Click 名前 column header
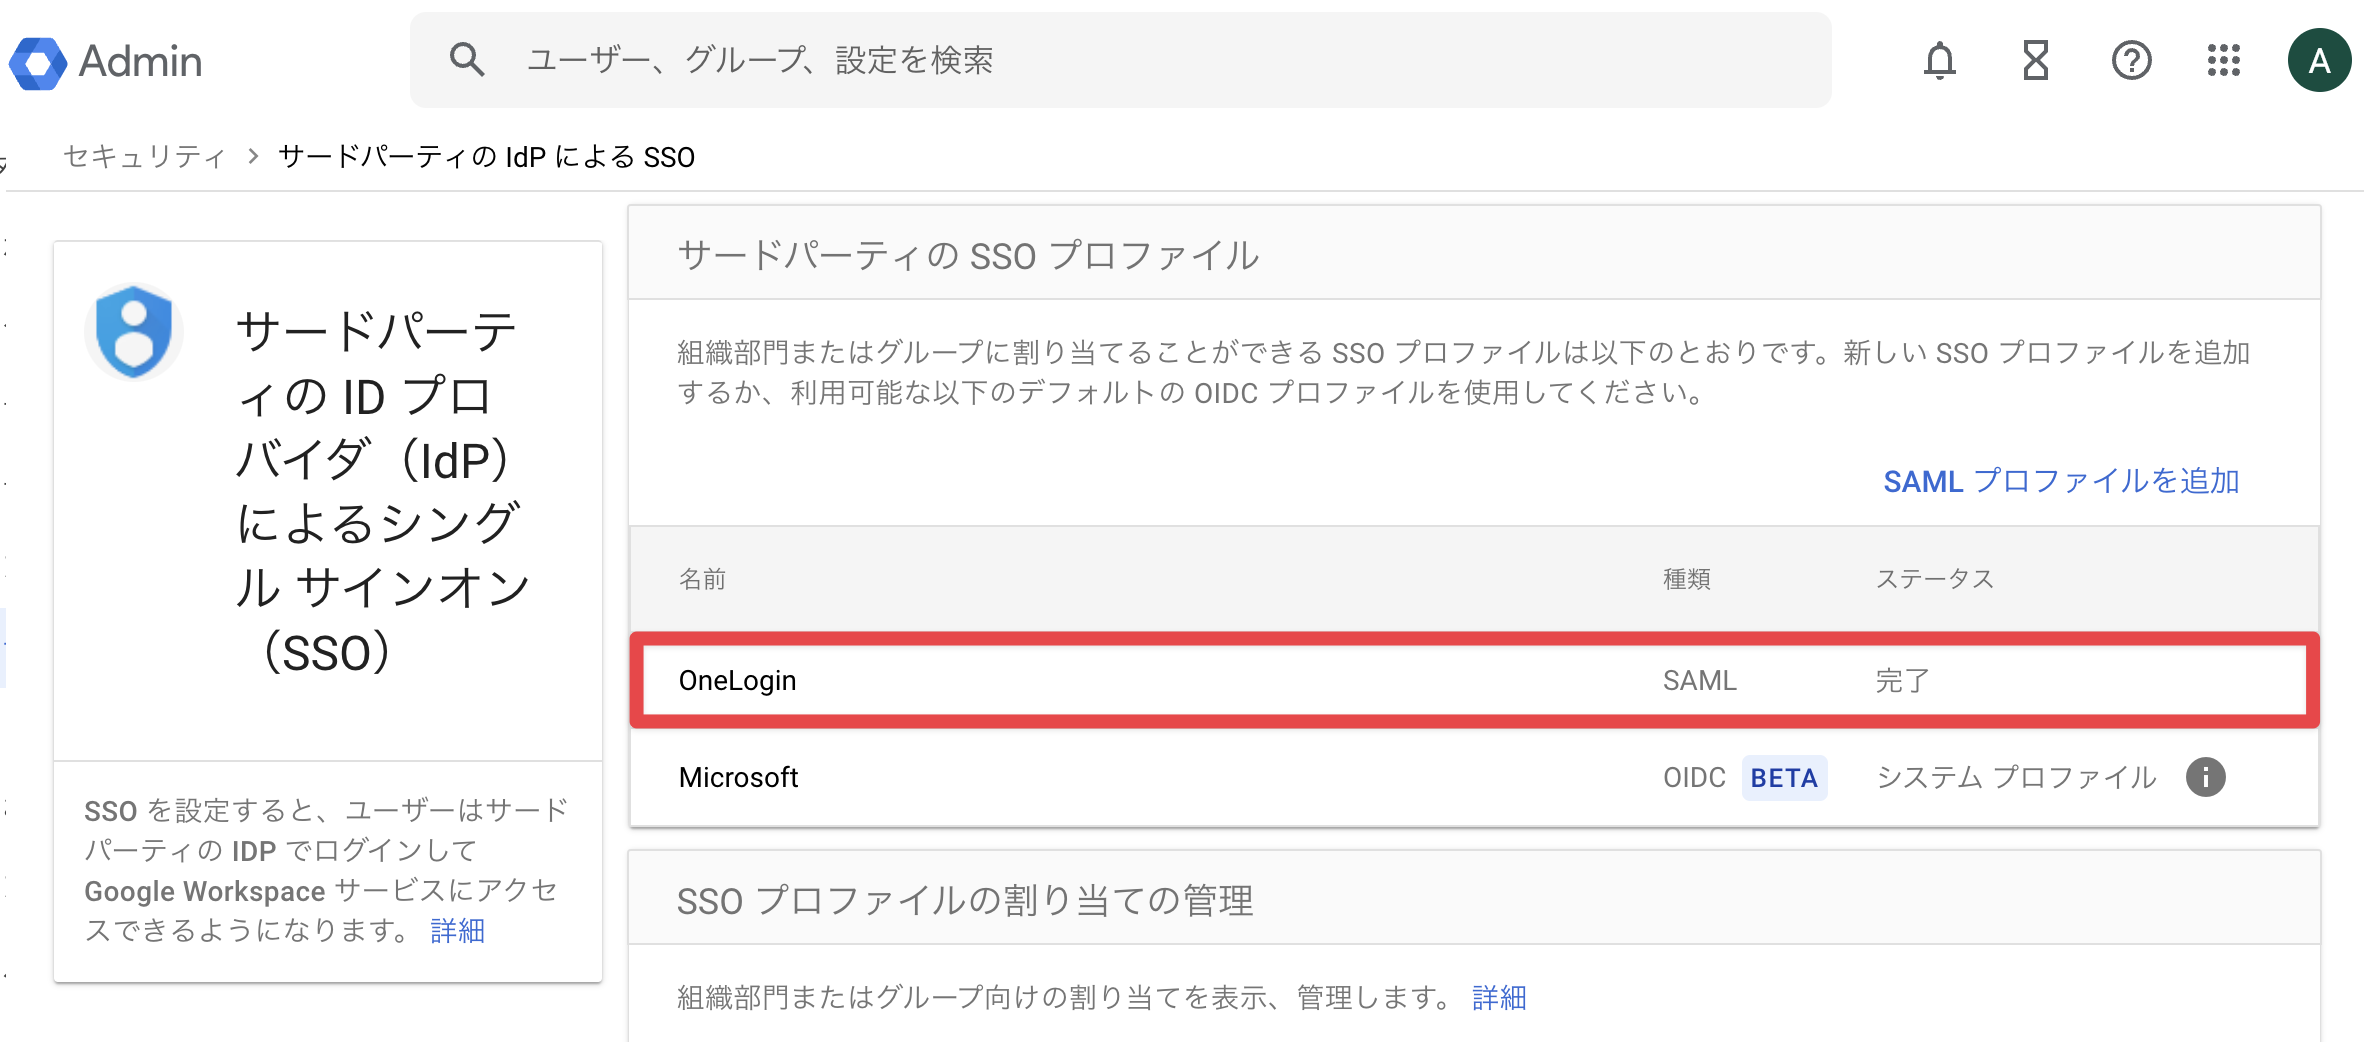Image resolution: width=2364 pixels, height=1042 pixels. pyautogui.click(x=702, y=579)
